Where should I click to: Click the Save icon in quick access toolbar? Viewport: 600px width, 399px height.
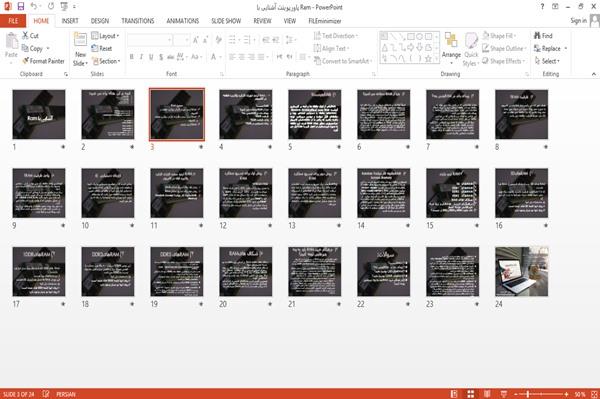[x=20, y=7]
